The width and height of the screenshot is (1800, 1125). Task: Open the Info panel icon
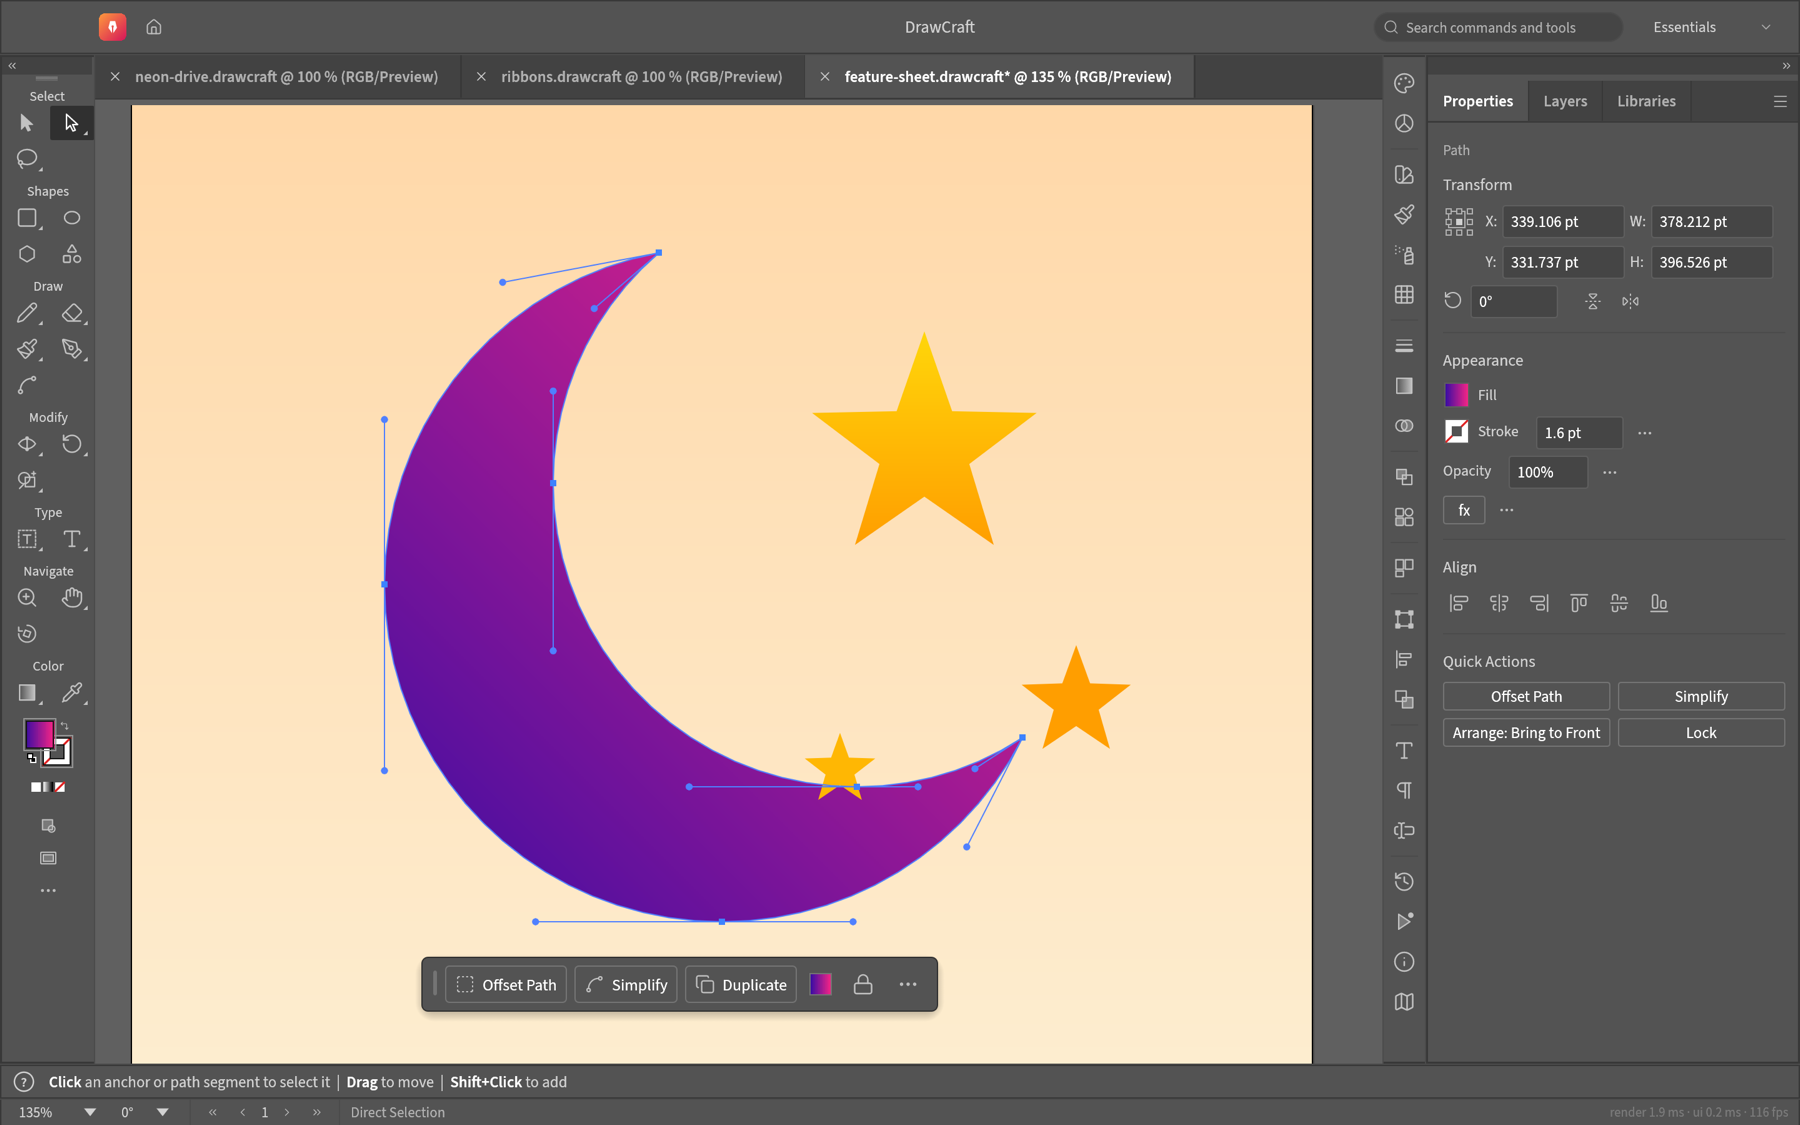[1404, 962]
